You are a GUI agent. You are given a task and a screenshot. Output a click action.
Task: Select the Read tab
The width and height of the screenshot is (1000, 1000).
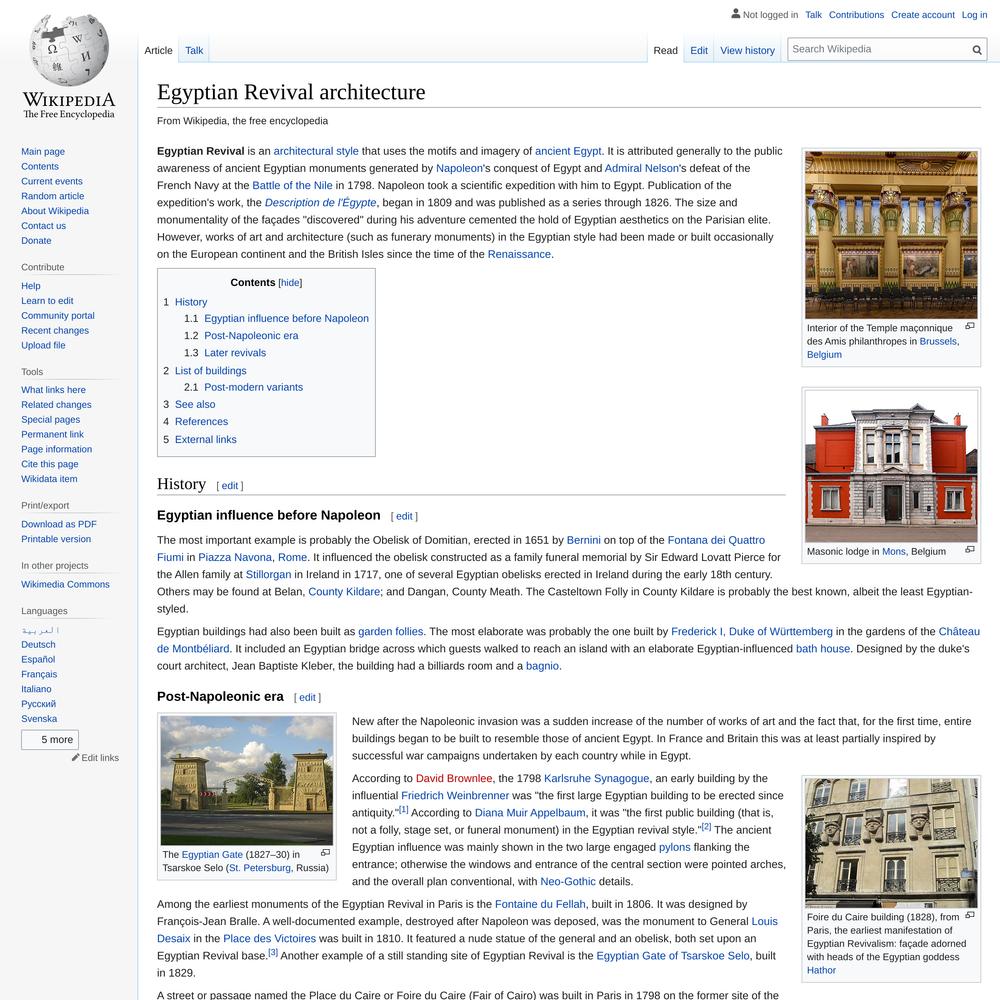(x=665, y=50)
